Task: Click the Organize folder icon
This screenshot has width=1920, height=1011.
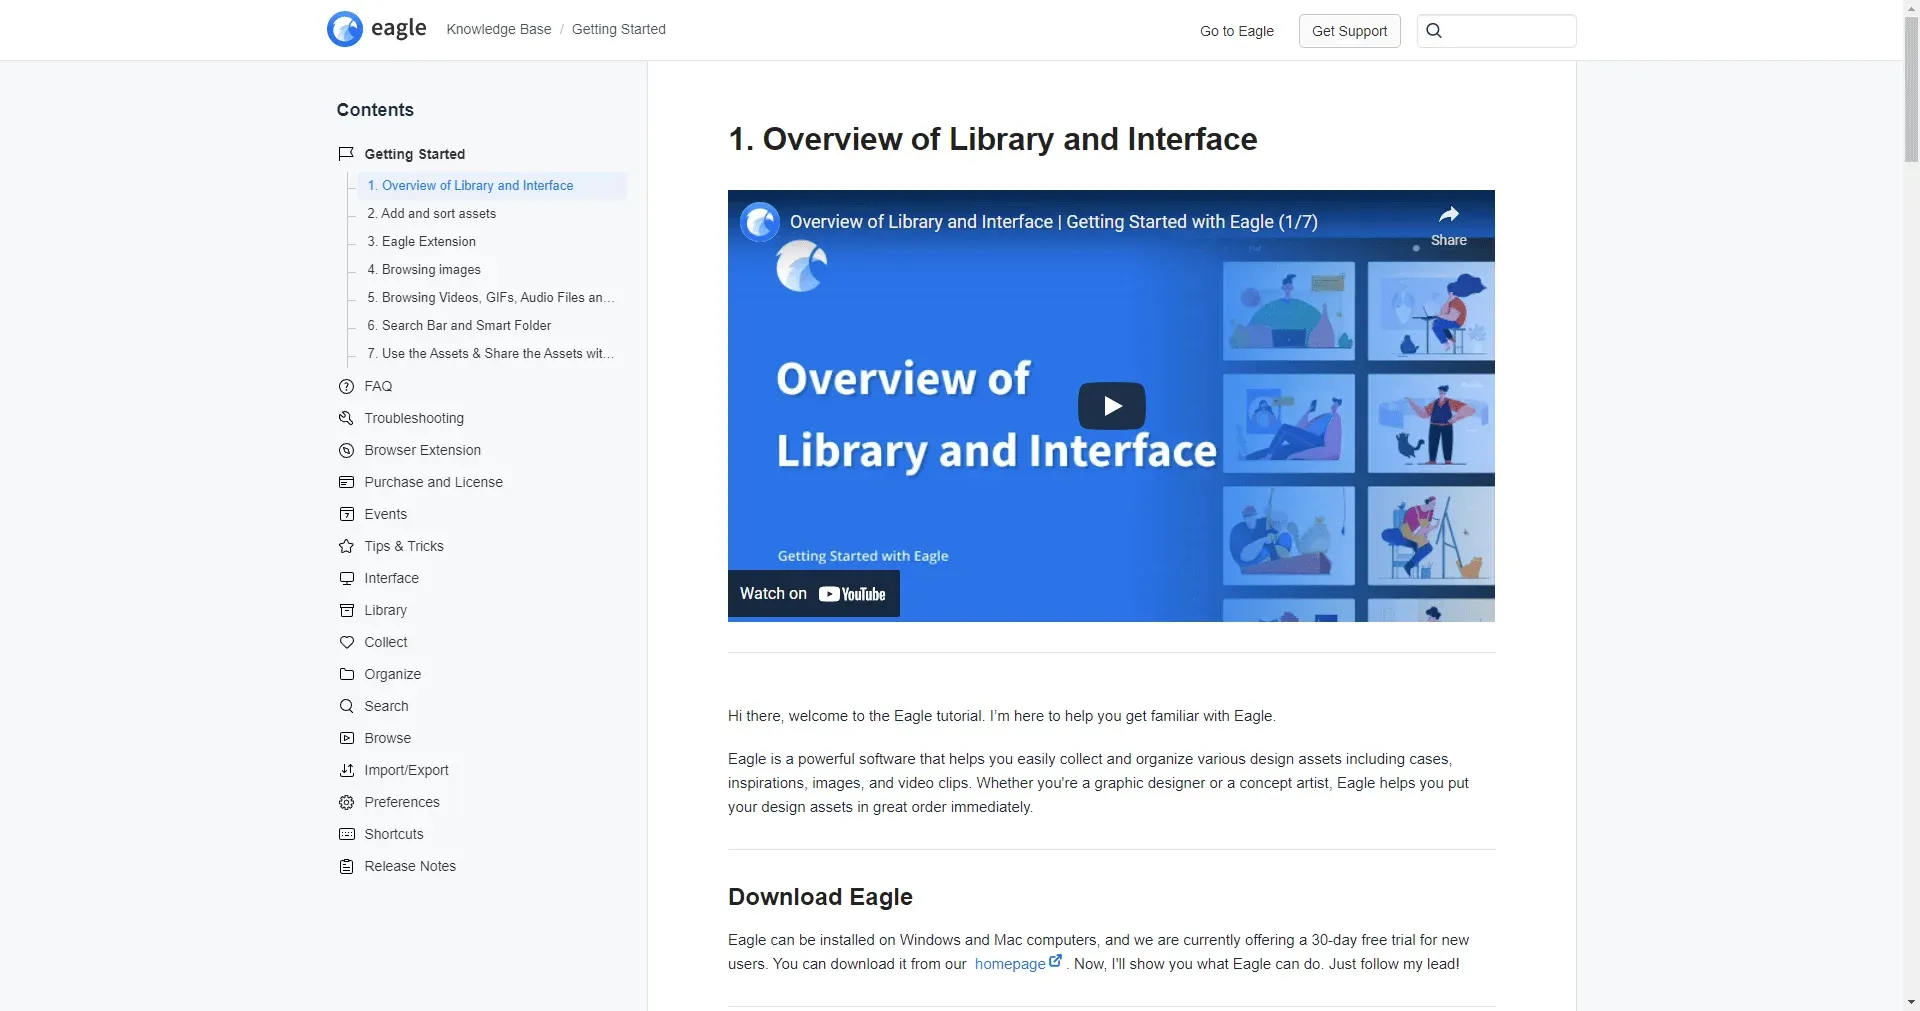Action: (346, 674)
